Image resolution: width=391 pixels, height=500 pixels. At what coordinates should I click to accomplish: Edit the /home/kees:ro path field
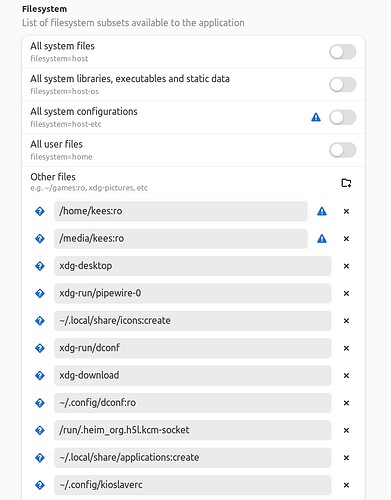(181, 211)
